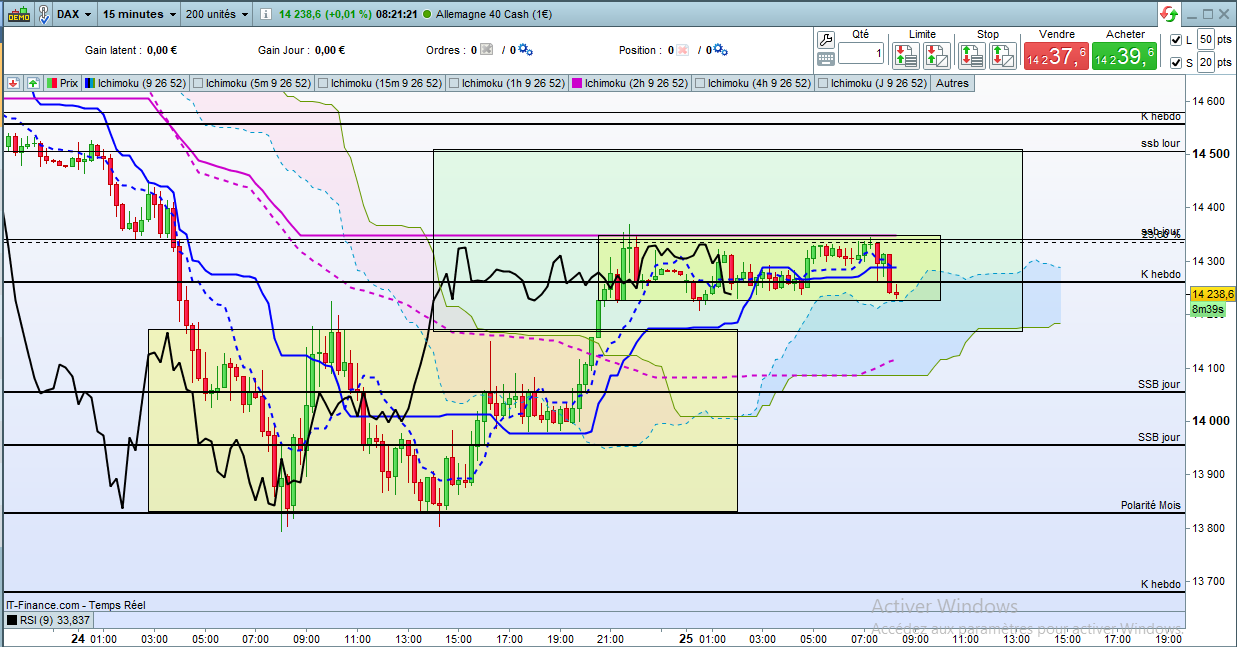Toggle the Ichimoku (5m 9 26 52) checkbox
The image size is (1237, 647).
pos(198,83)
